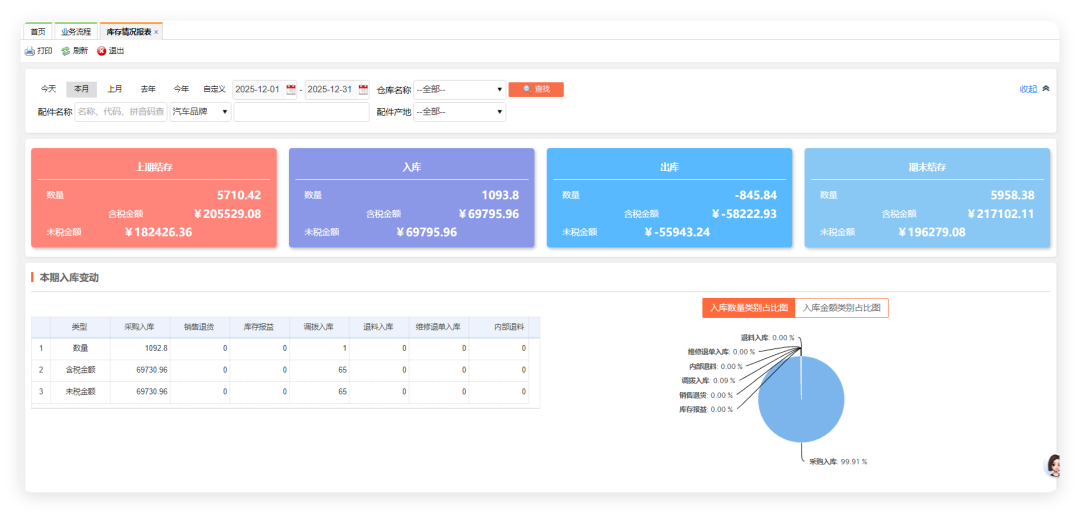Click the 采购入库 column header
The height and width of the screenshot is (513, 1080).
(x=140, y=327)
